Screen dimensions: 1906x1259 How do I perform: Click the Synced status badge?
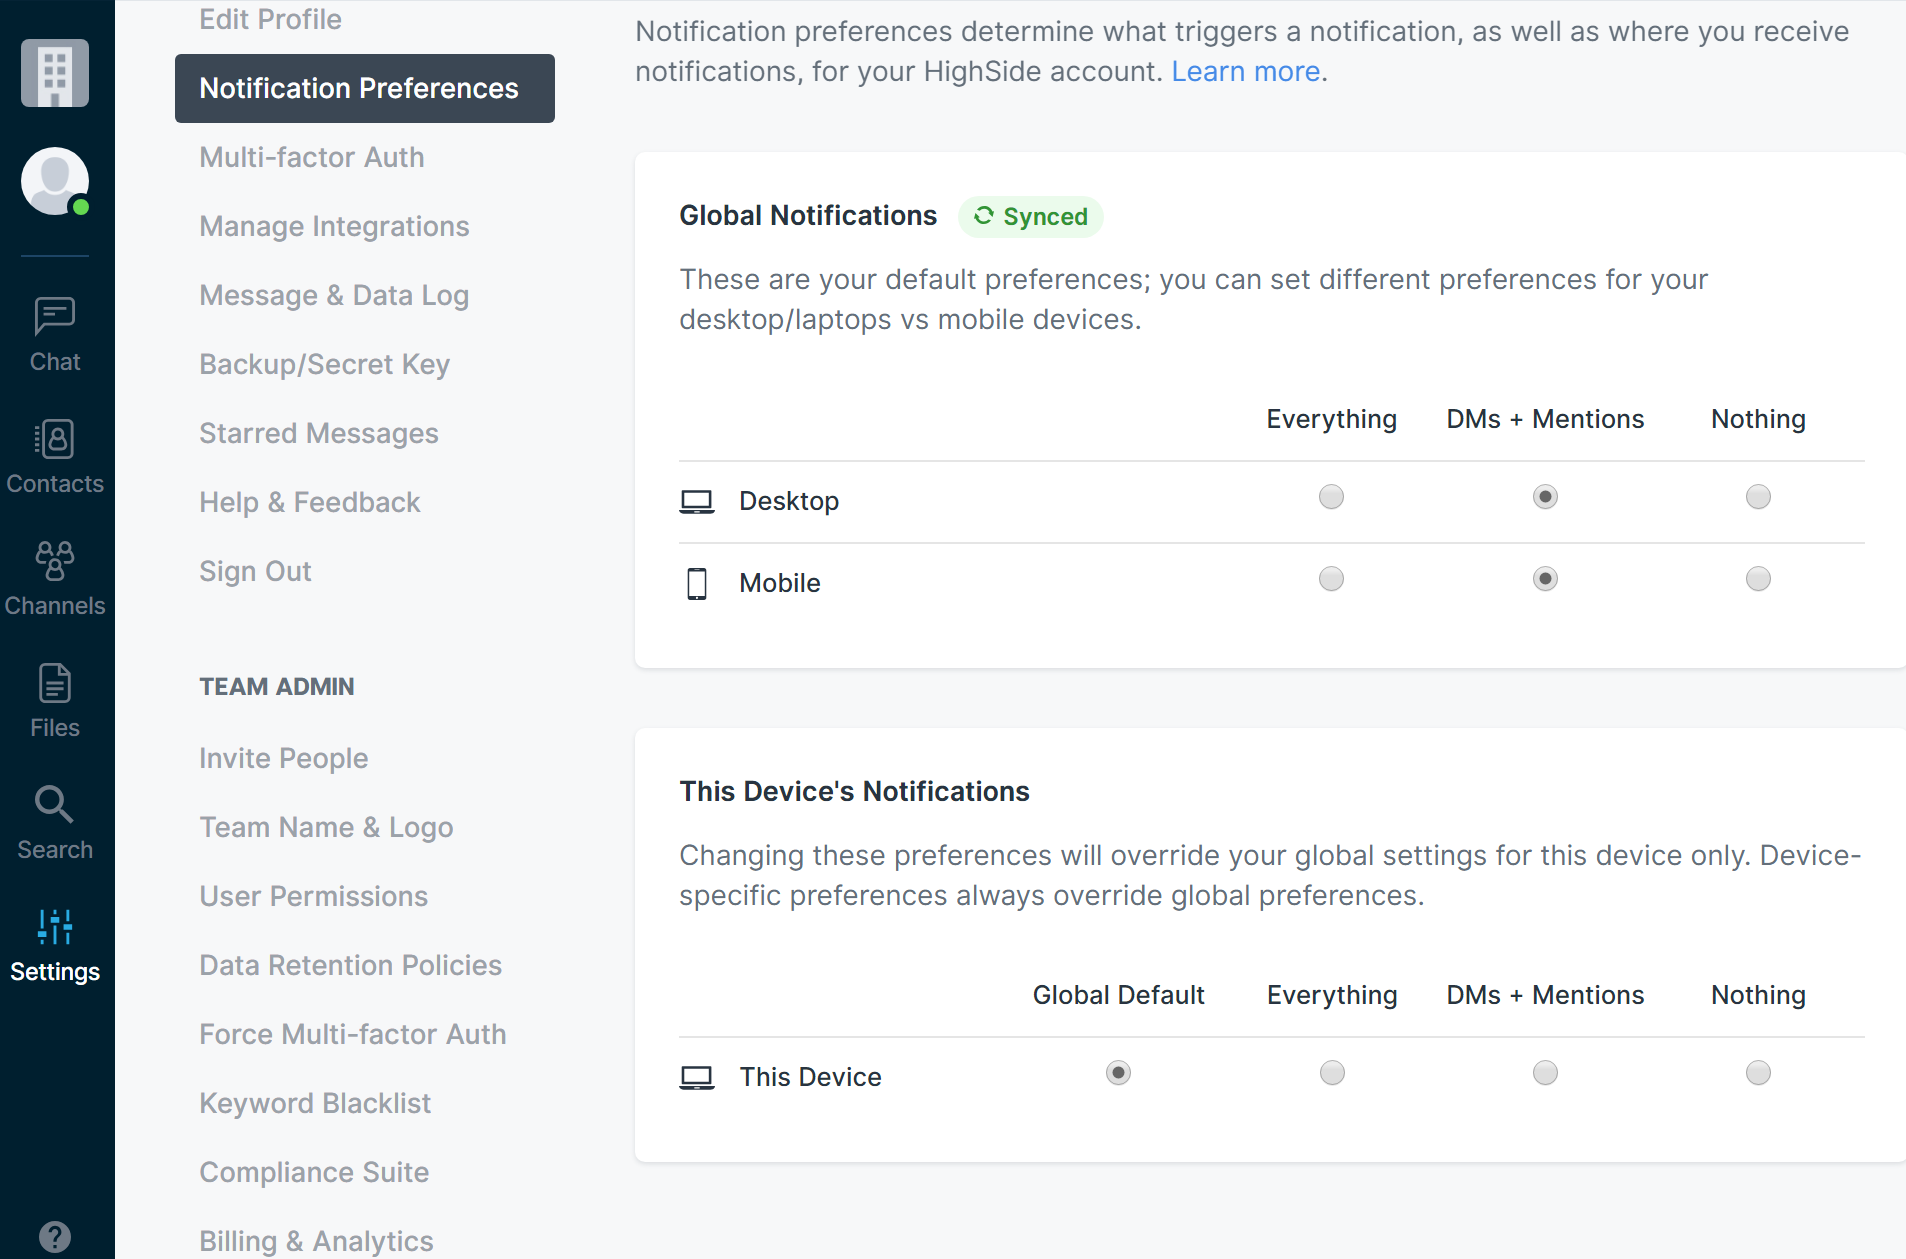(1031, 217)
